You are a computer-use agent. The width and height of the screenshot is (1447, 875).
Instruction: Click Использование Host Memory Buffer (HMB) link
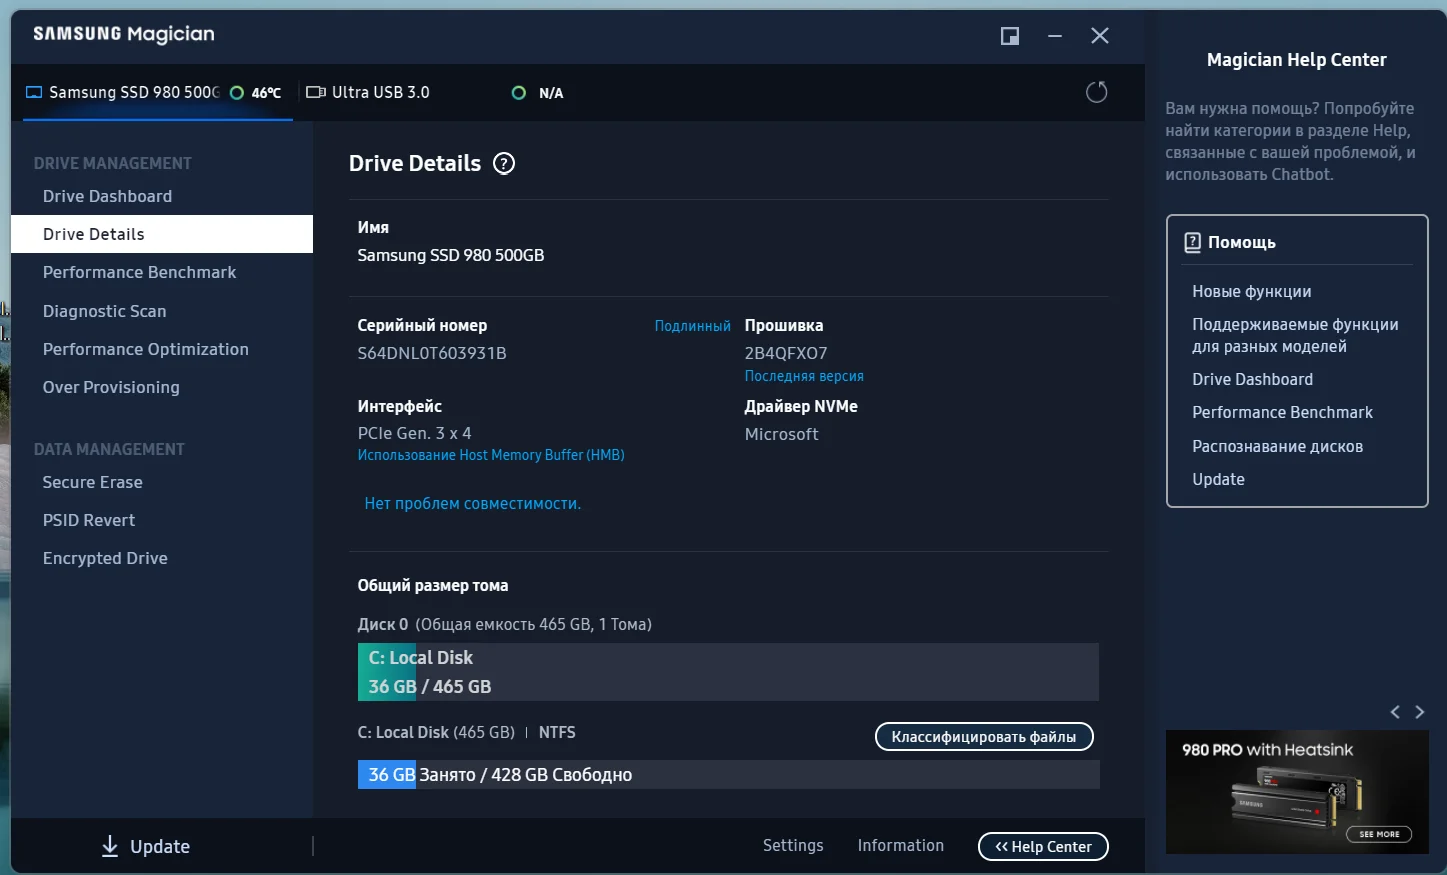pyautogui.click(x=491, y=455)
